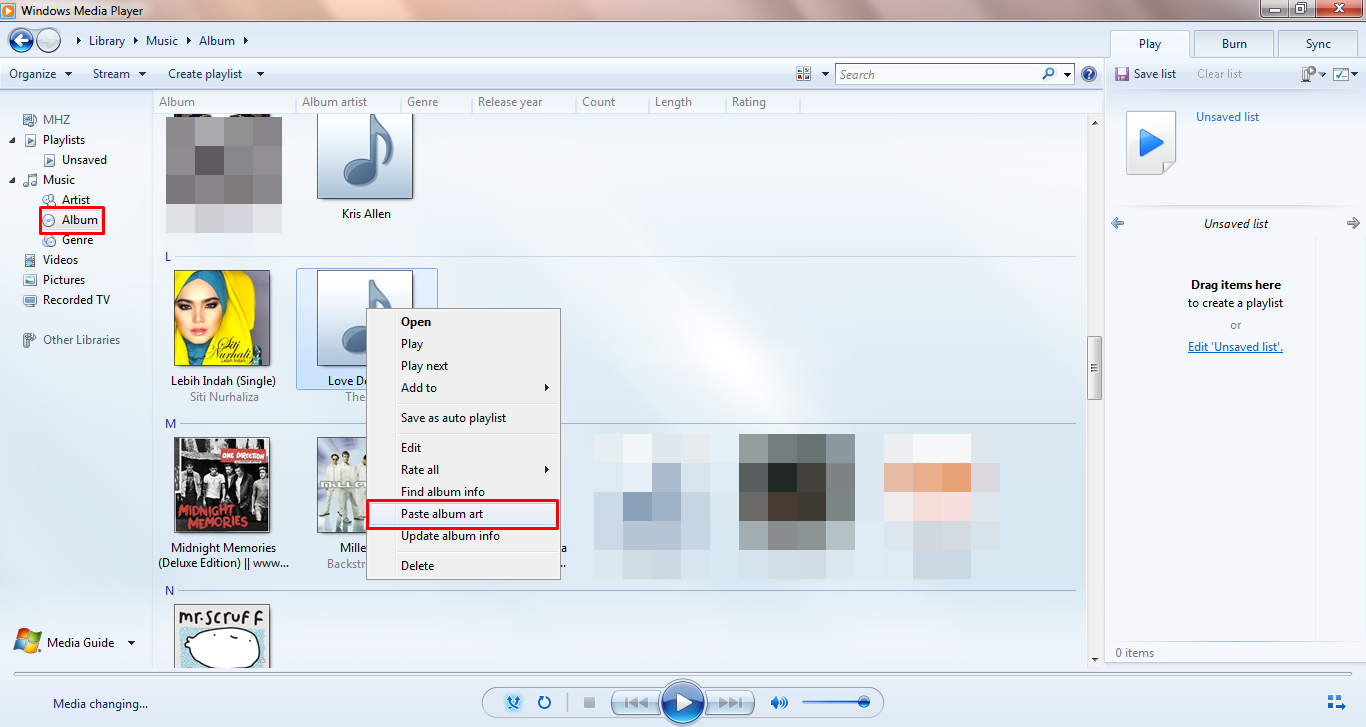Click the Clear list button
The image size is (1366, 727).
[x=1219, y=74]
